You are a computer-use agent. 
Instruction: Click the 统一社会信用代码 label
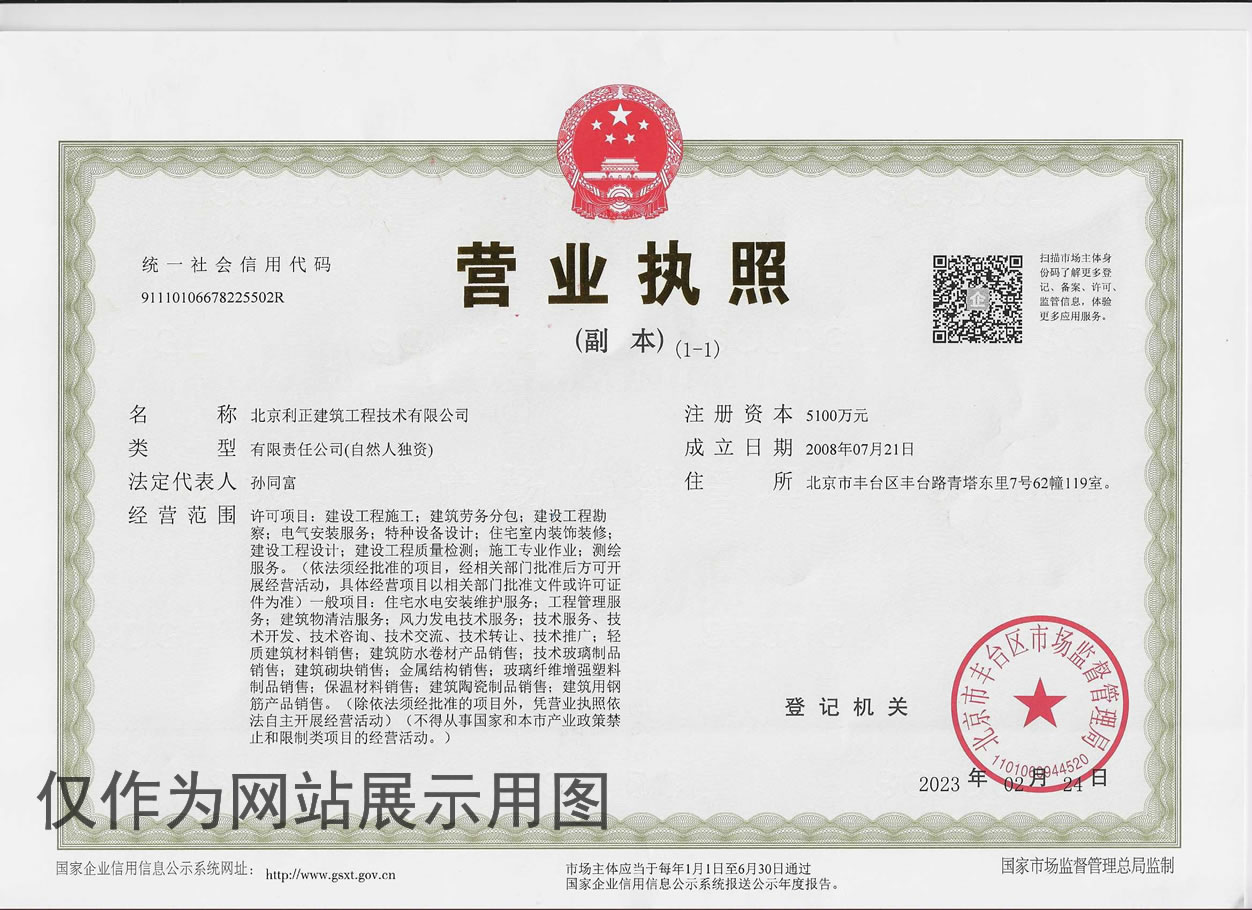[236, 265]
